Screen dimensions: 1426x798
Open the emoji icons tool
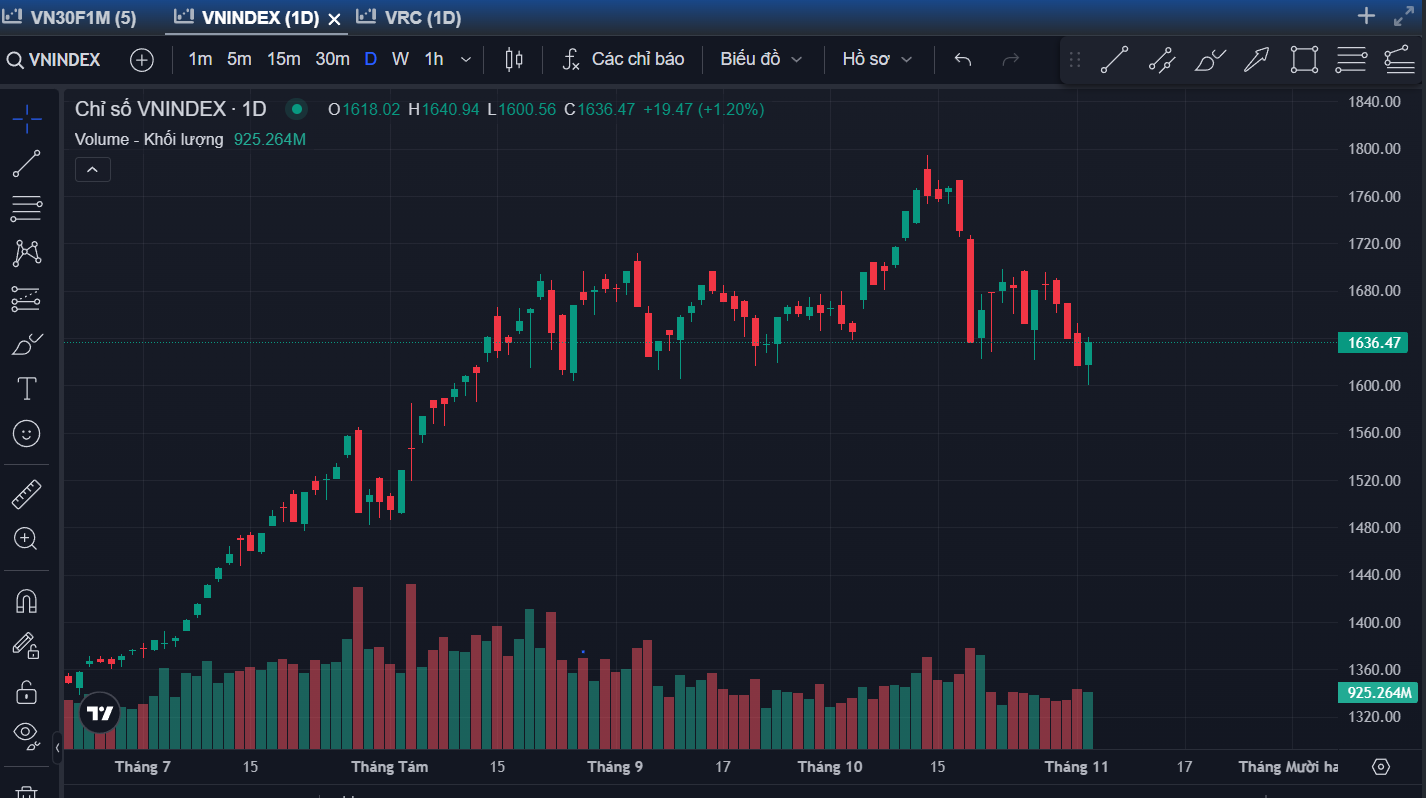pyautogui.click(x=27, y=433)
